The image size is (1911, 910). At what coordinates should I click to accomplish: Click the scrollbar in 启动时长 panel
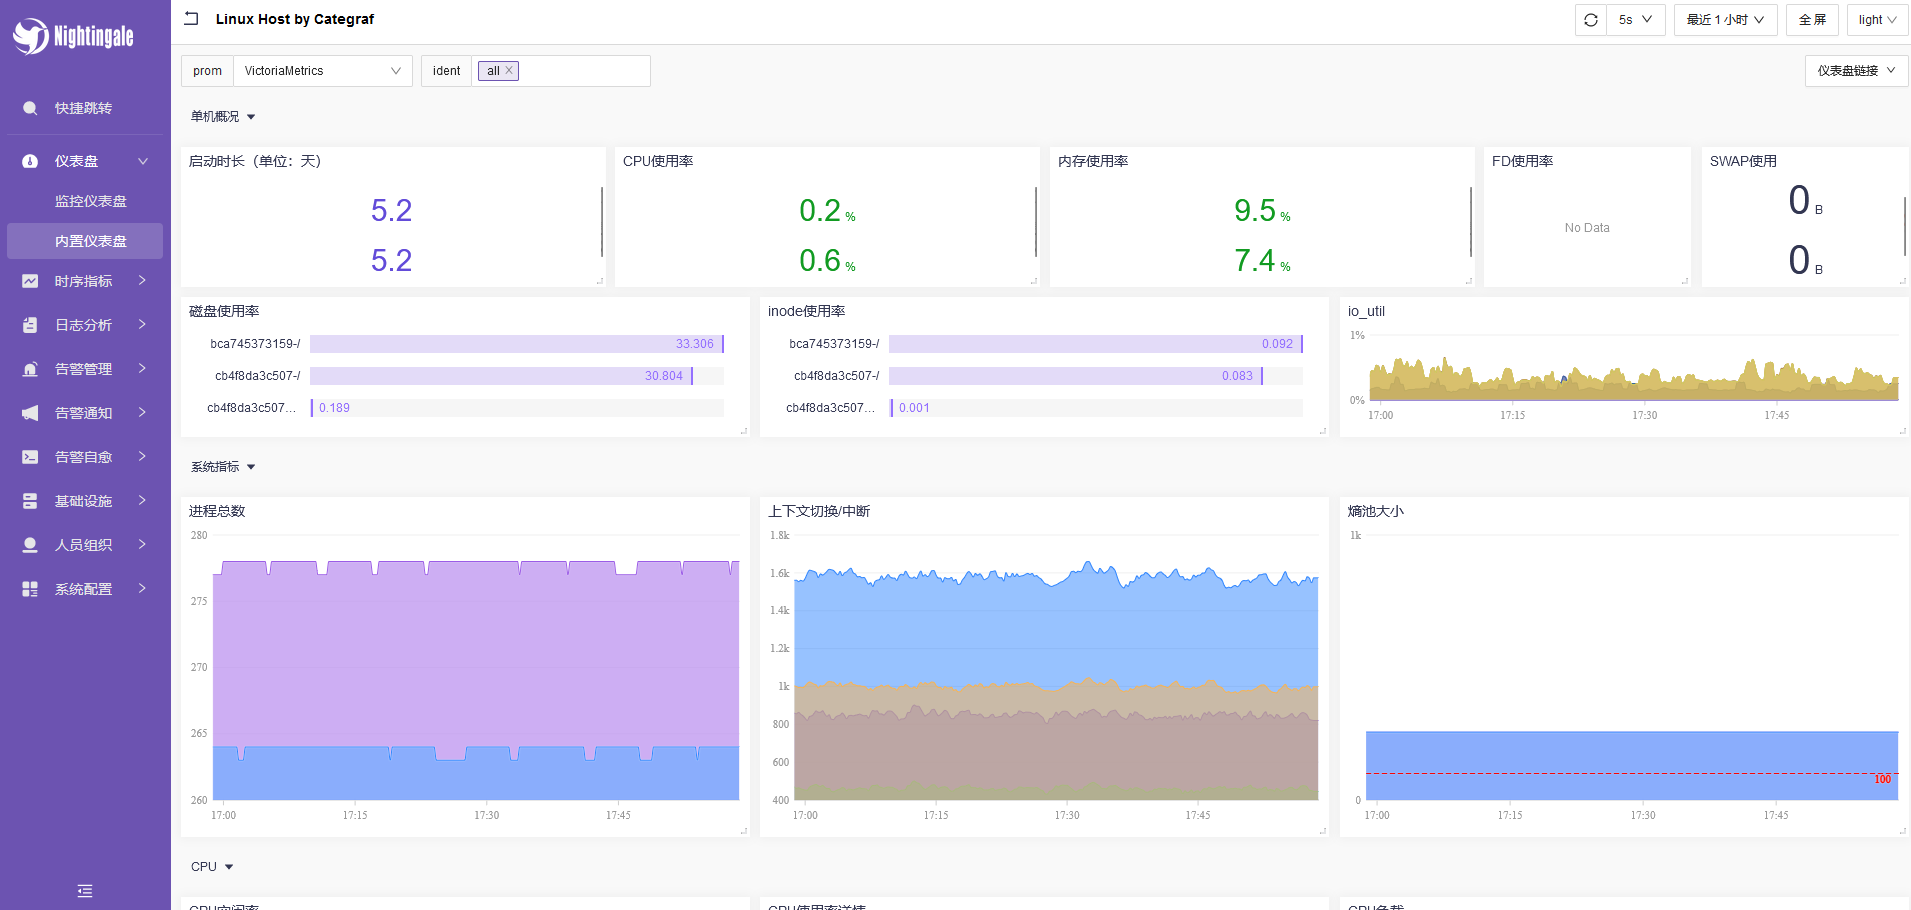tap(602, 221)
